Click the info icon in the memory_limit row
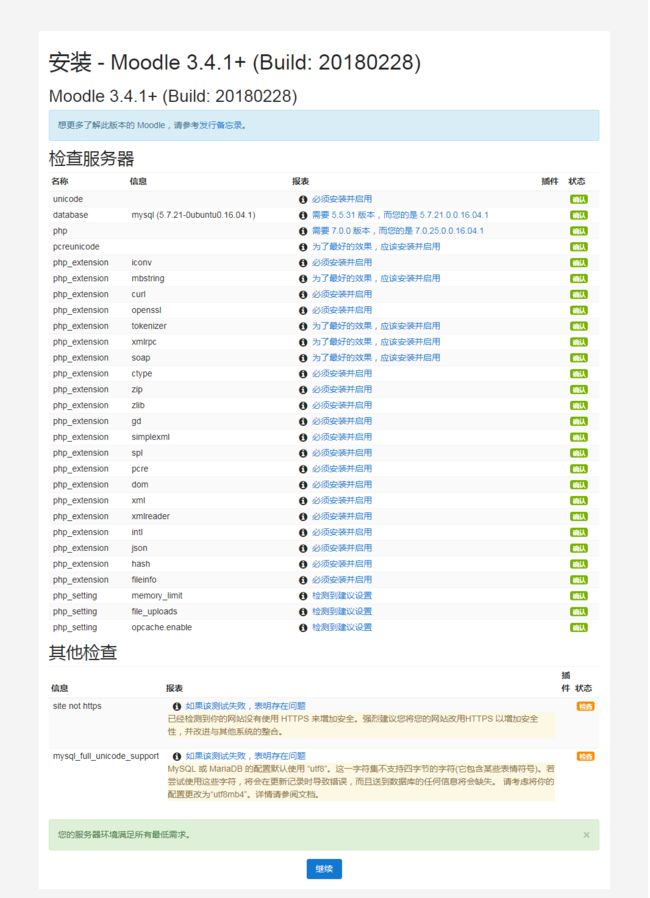 pyautogui.click(x=303, y=596)
